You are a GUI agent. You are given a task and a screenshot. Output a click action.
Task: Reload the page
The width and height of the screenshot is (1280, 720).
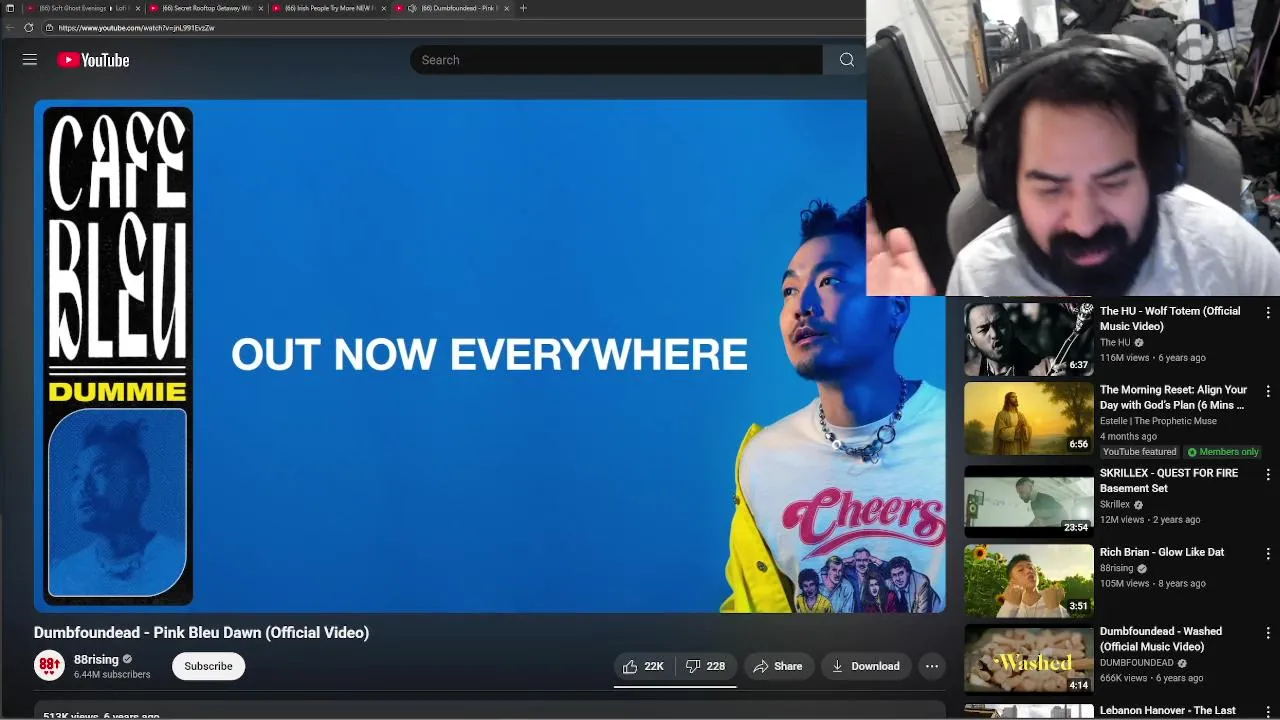28,28
